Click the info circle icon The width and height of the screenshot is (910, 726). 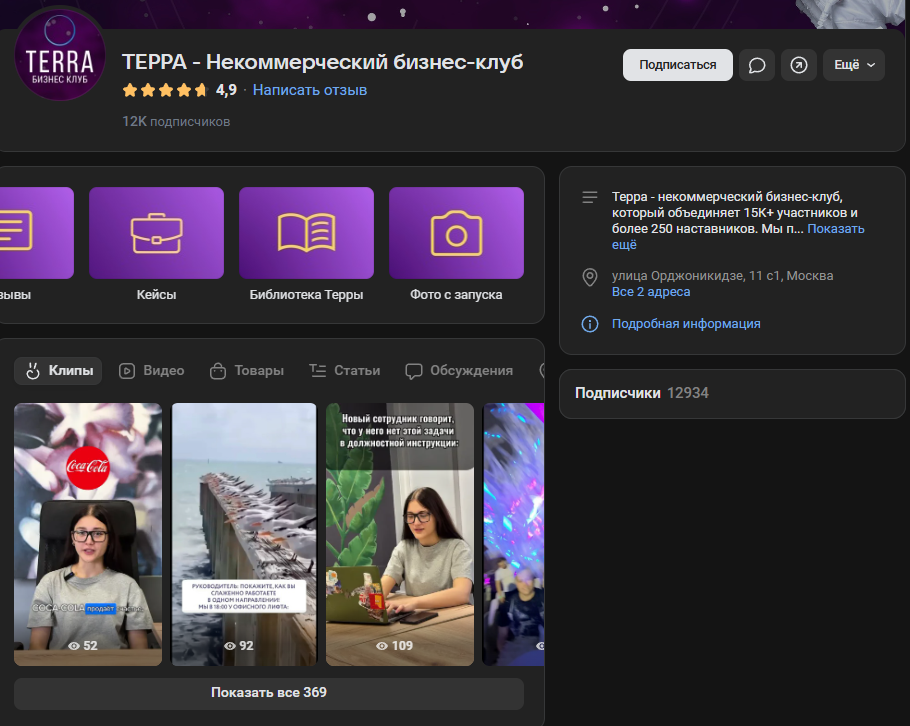(x=590, y=324)
